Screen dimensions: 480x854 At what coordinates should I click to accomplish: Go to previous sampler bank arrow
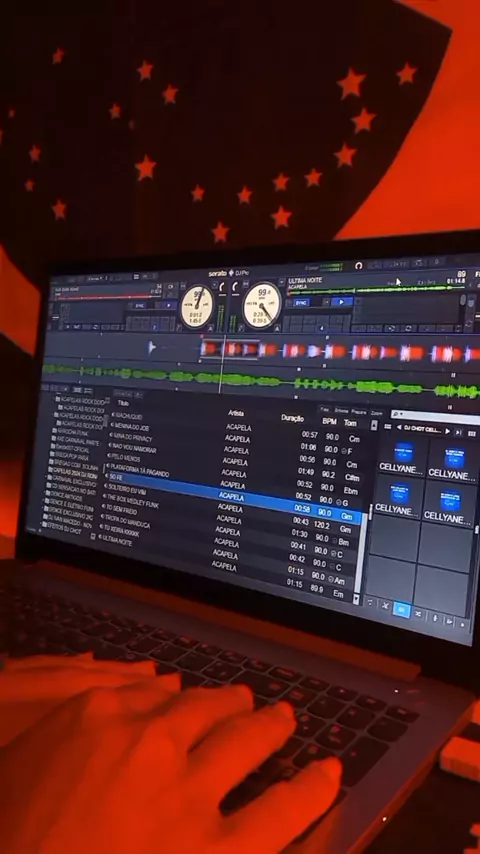pos(398,427)
